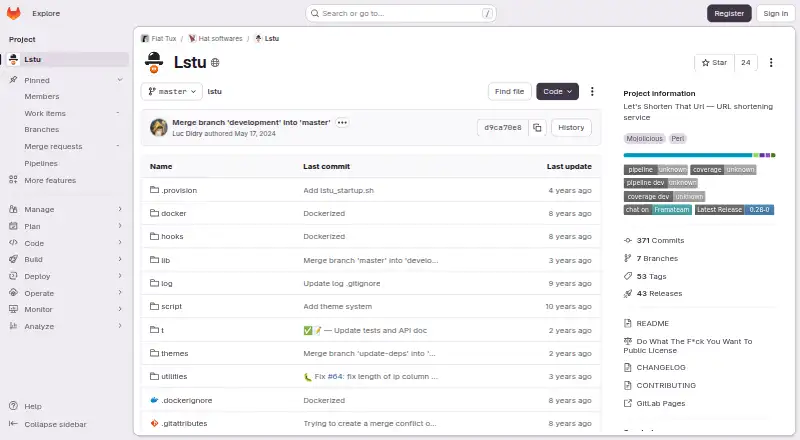Viewport: 800px width, 440px height.
Task: Click the History button
Action: (x=571, y=128)
